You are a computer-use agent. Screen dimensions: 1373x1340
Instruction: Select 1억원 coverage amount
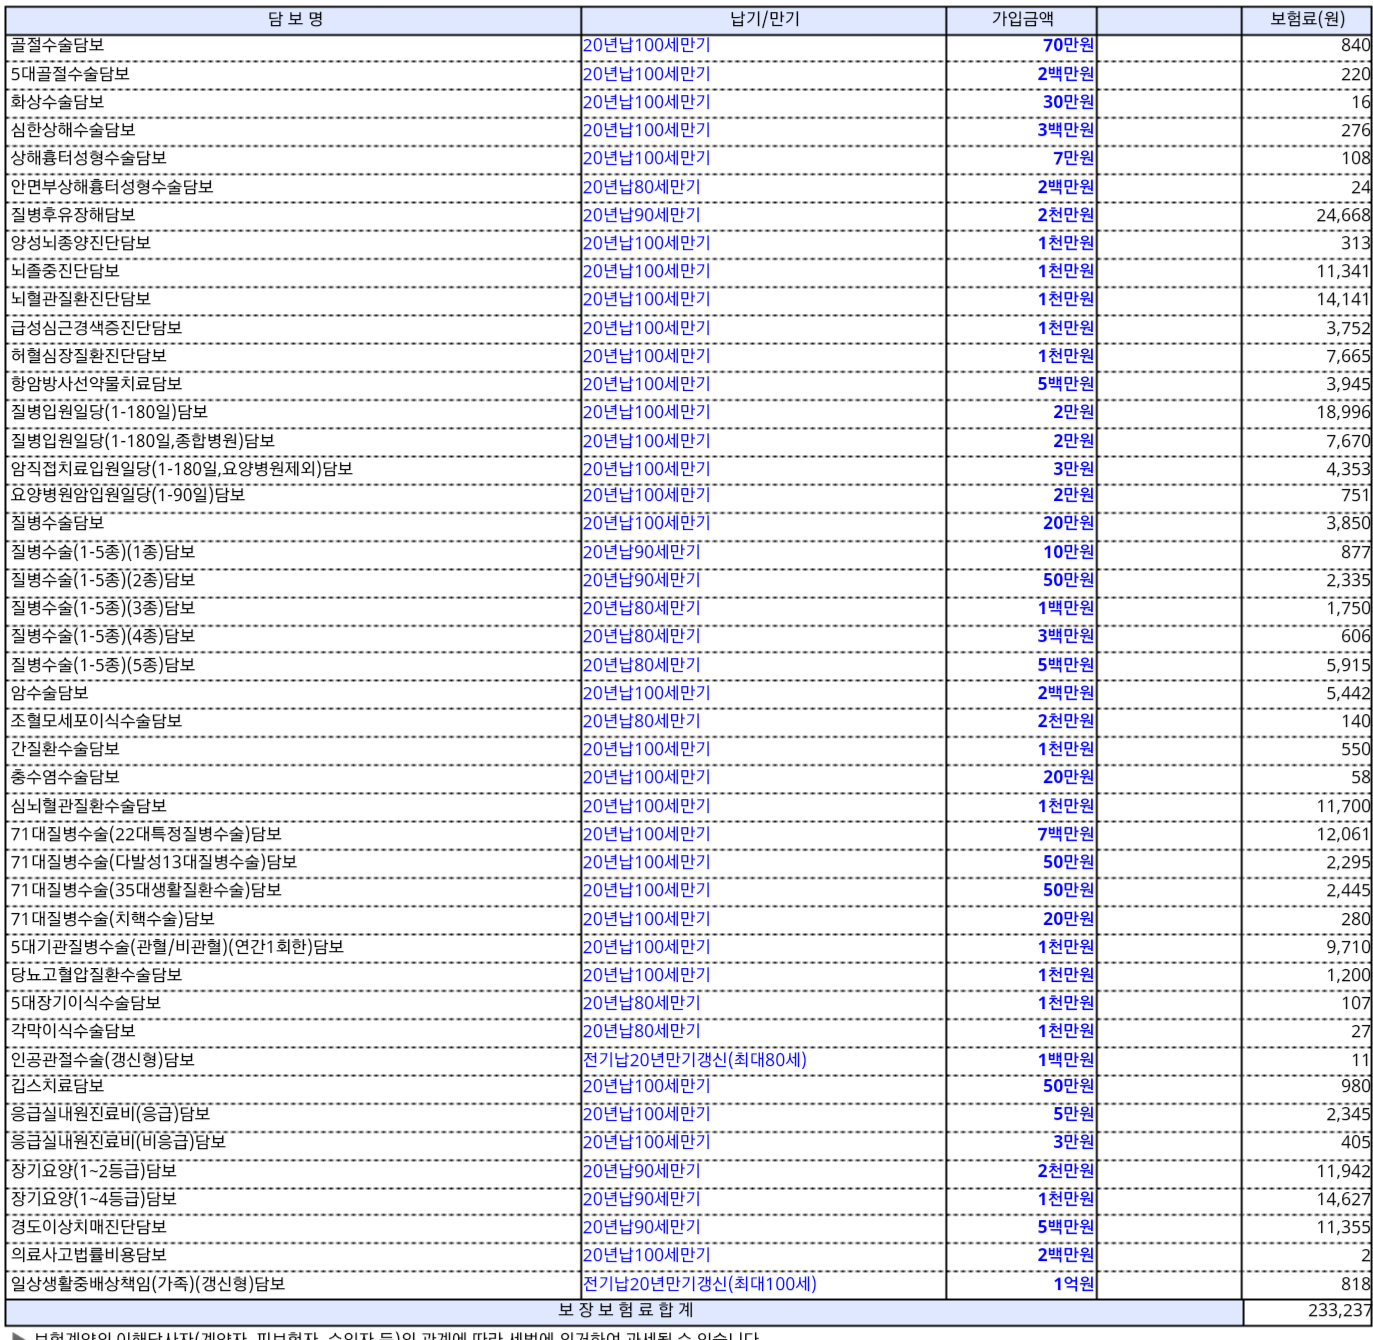(x=1074, y=1284)
